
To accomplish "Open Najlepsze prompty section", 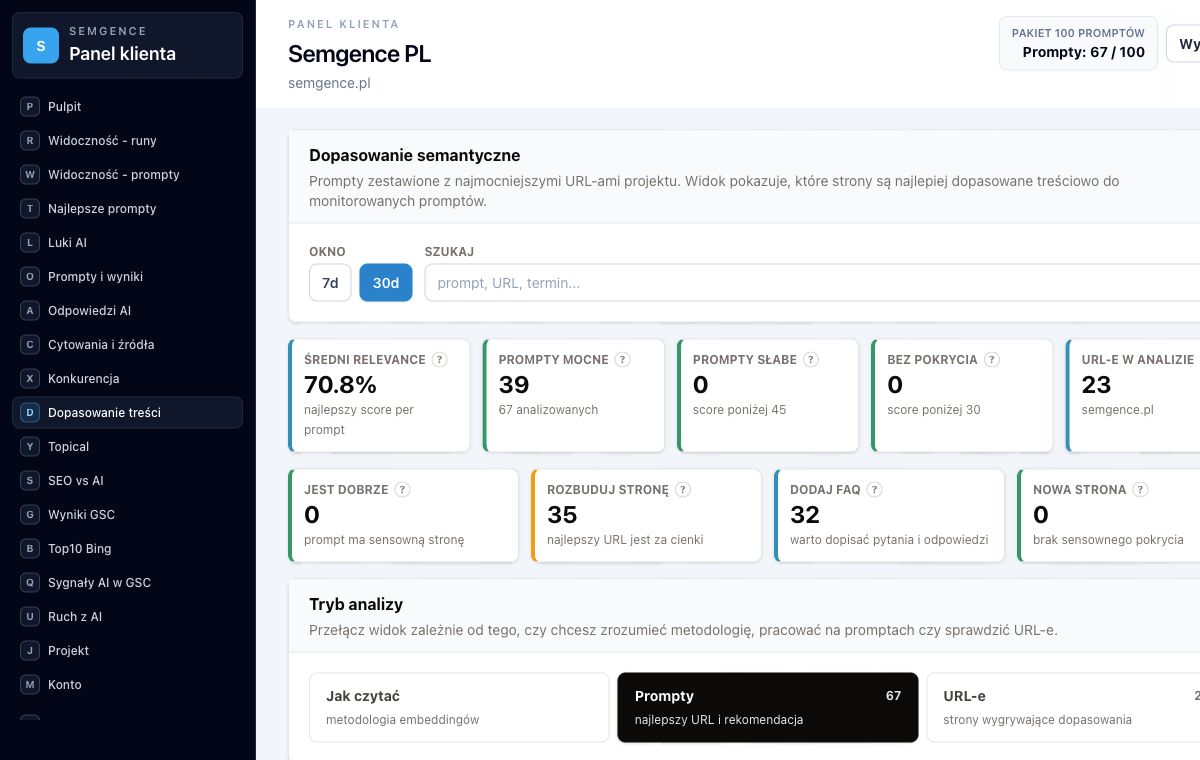I will 127,208.
